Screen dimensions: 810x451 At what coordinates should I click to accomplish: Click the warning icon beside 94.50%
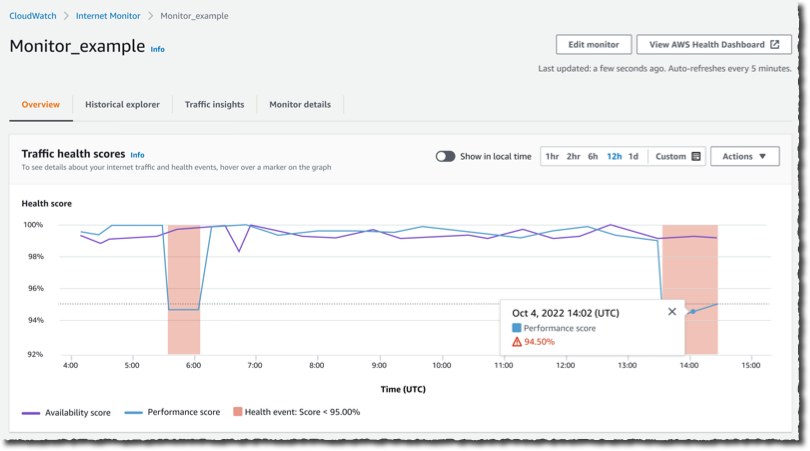(x=517, y=341)
